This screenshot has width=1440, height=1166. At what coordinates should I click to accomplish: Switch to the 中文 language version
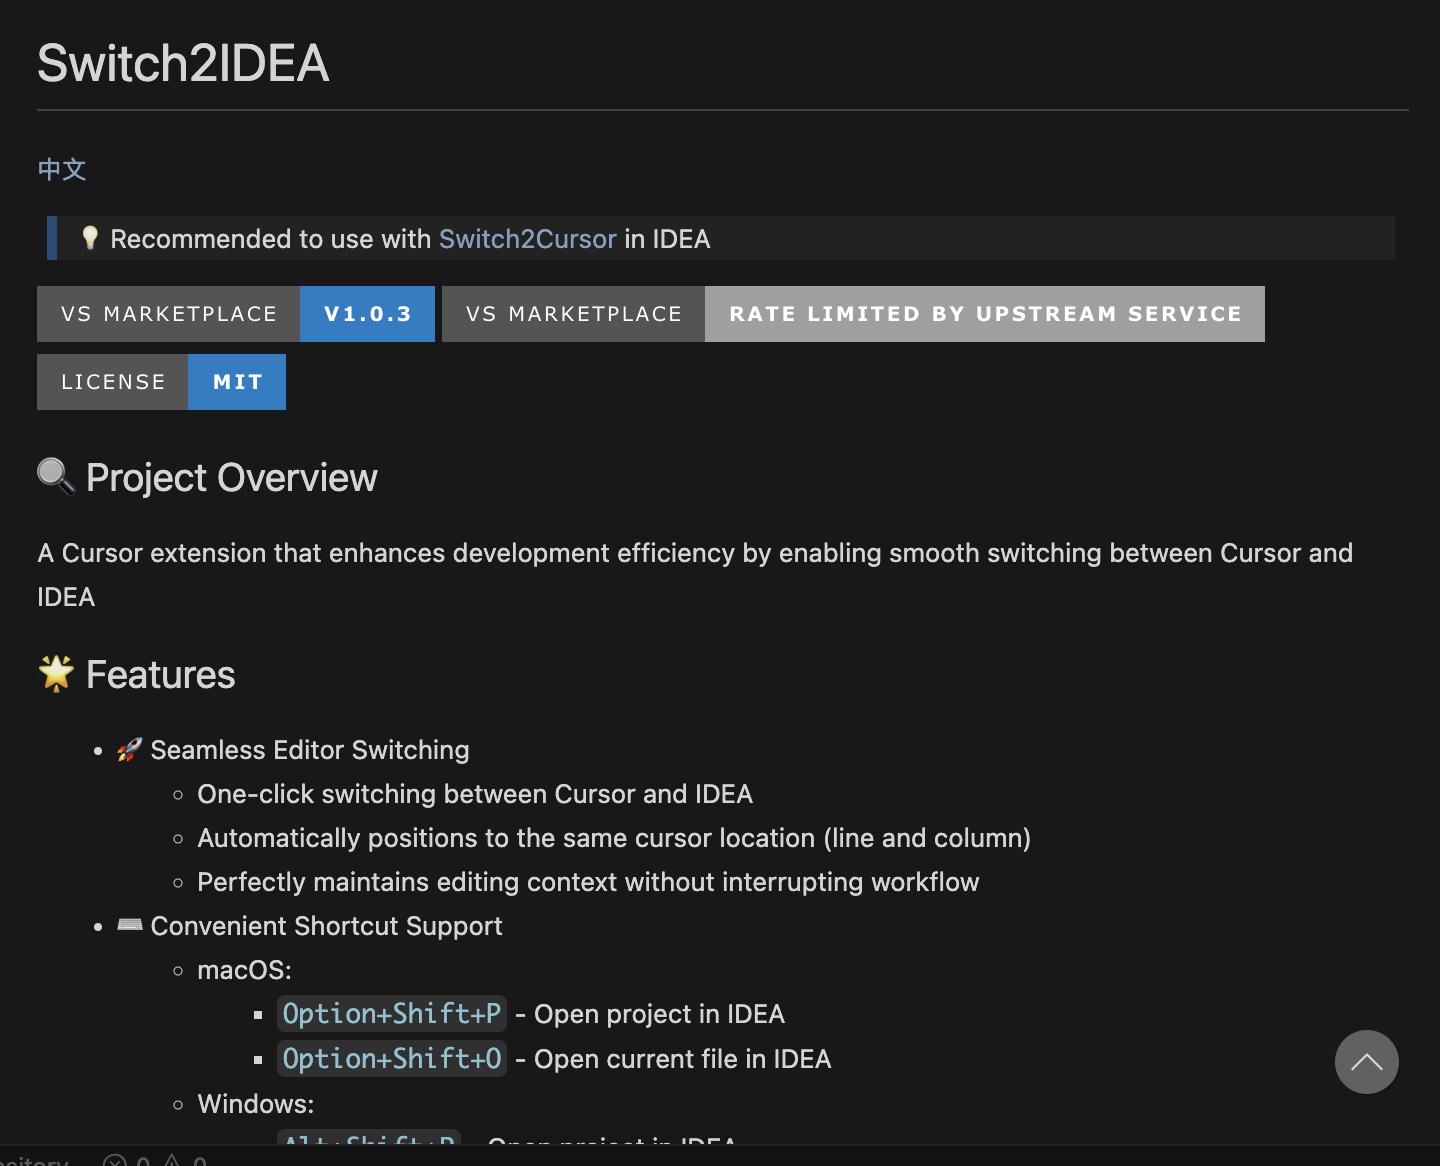(x=61, y=169)
